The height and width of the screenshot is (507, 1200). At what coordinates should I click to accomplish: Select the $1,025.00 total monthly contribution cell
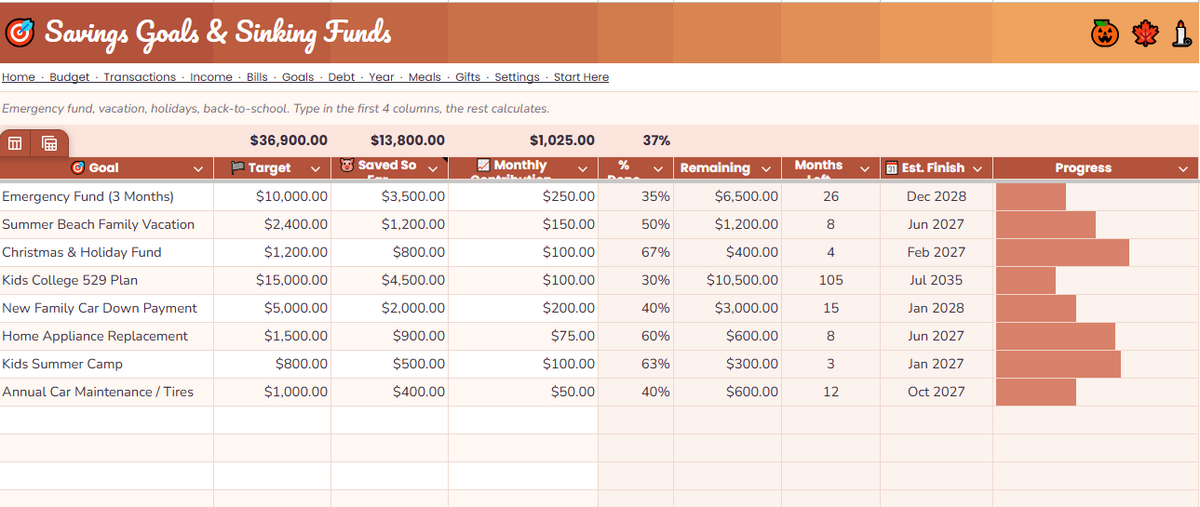point(523,141)
